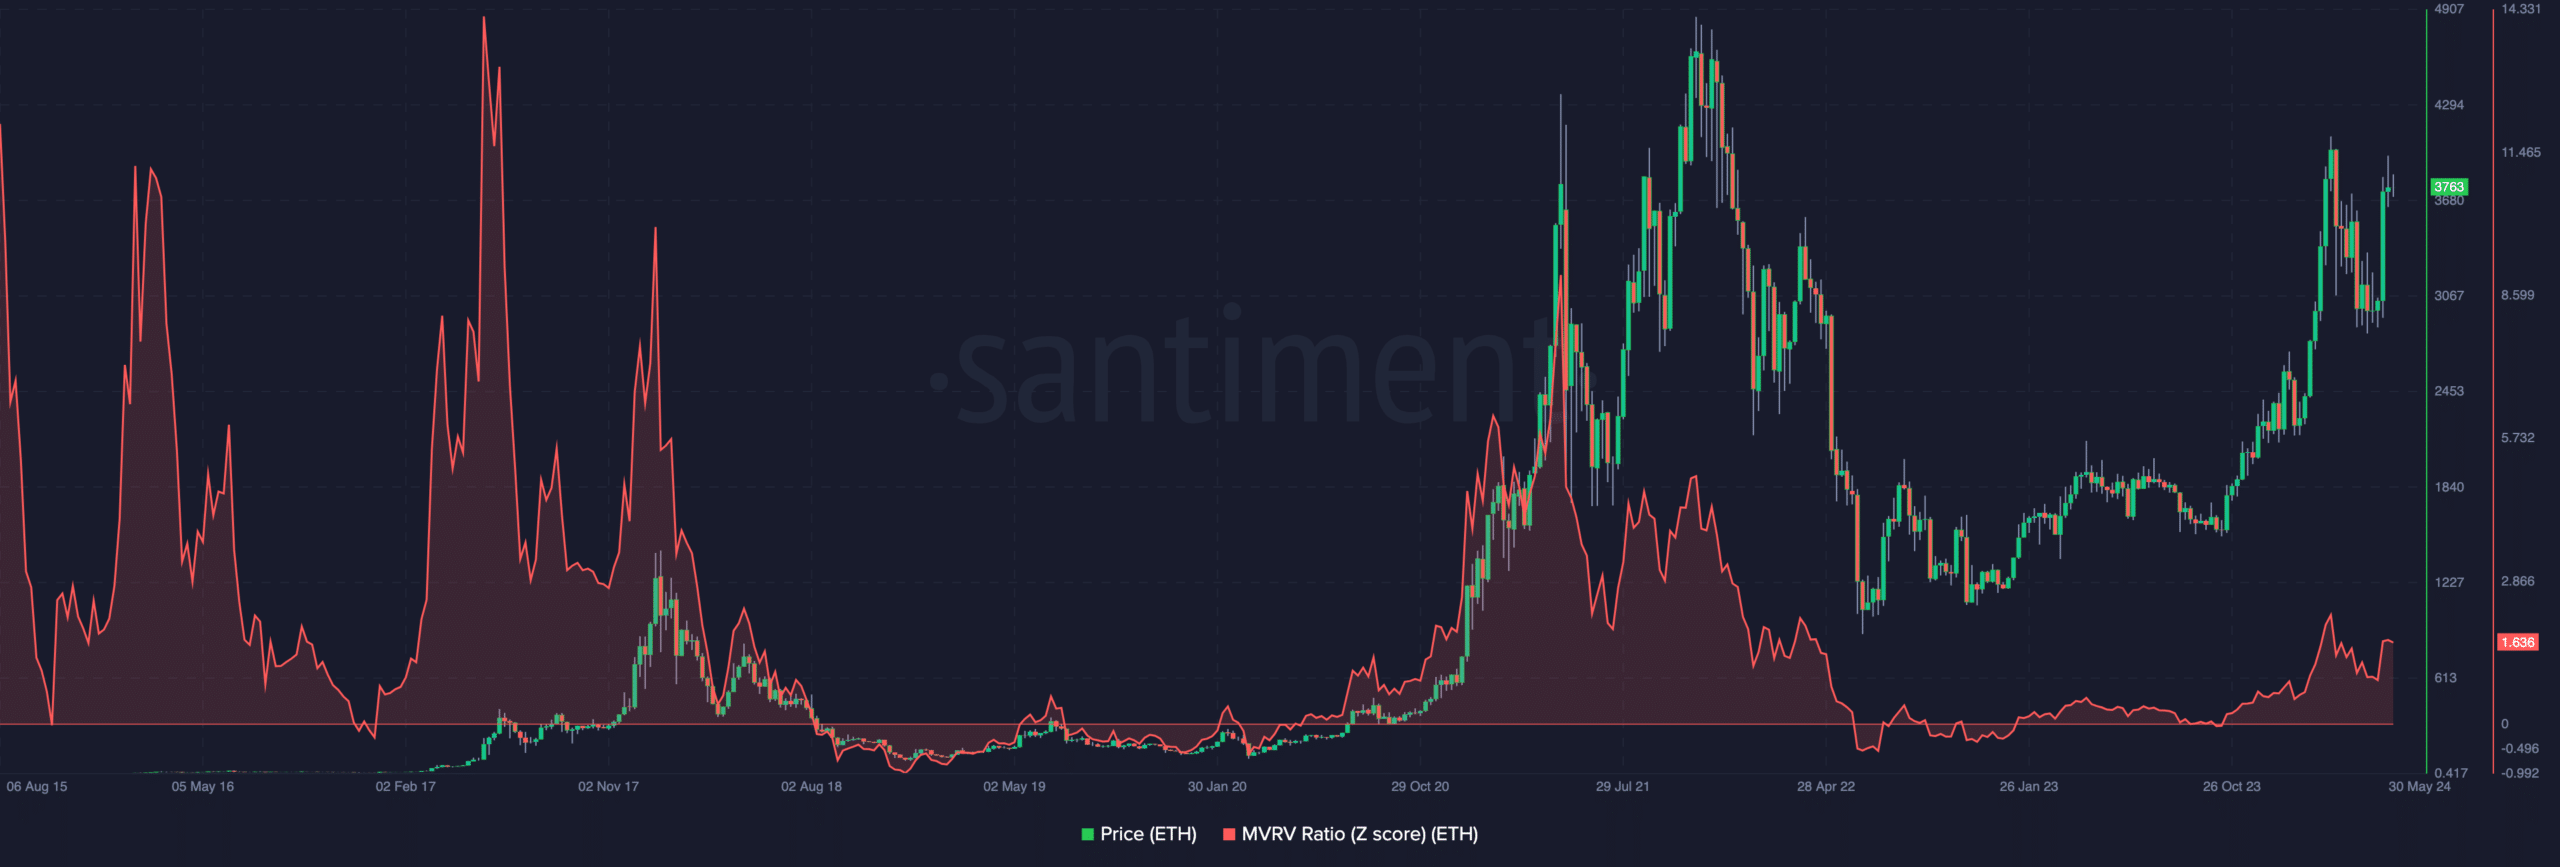Click the '02 May 19' date label
This screenshot has height=867, width=2560.
click(x=1014, y=787)
